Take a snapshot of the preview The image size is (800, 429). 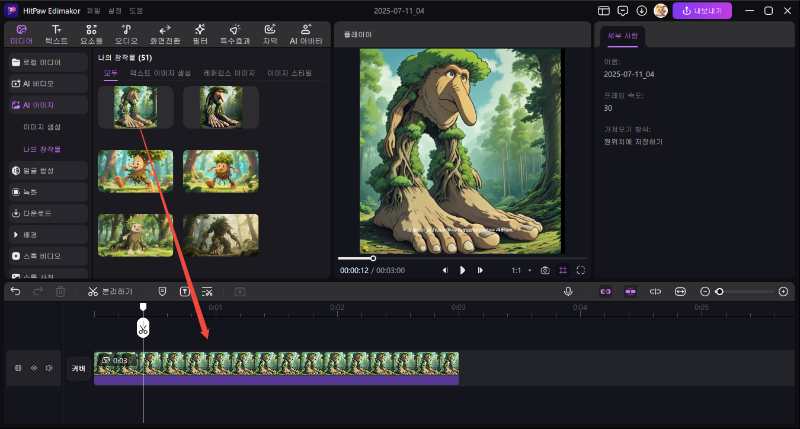pos(545,270)
